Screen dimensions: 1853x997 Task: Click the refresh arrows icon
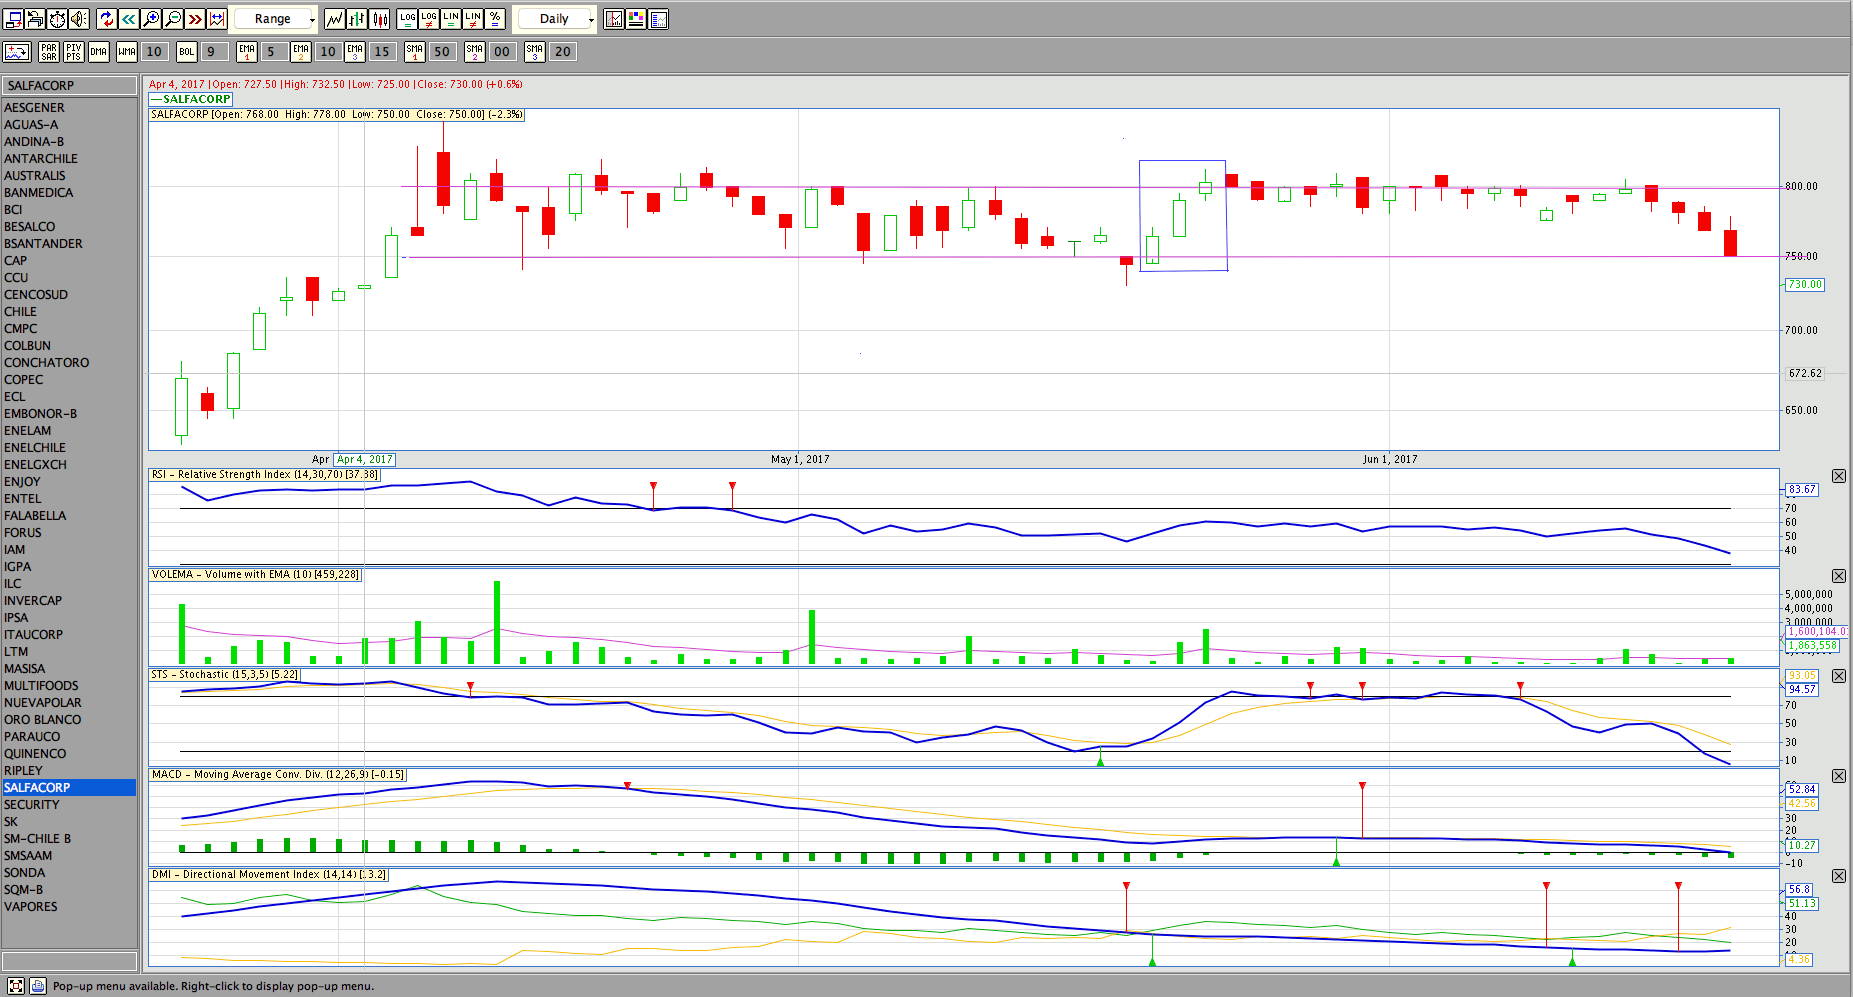coord(107,19)
